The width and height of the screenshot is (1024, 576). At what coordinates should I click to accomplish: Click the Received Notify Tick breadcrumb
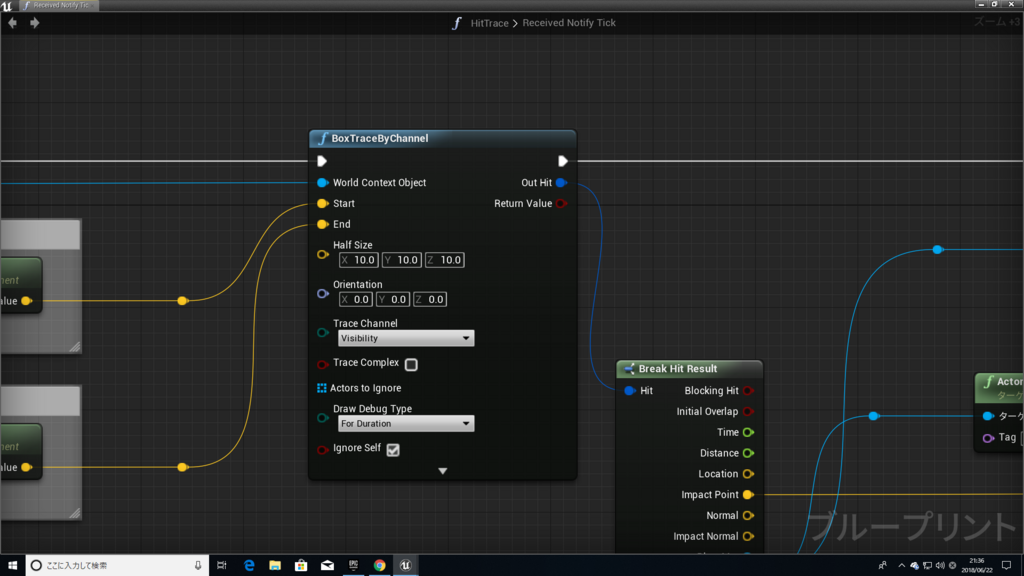(569, 23)
